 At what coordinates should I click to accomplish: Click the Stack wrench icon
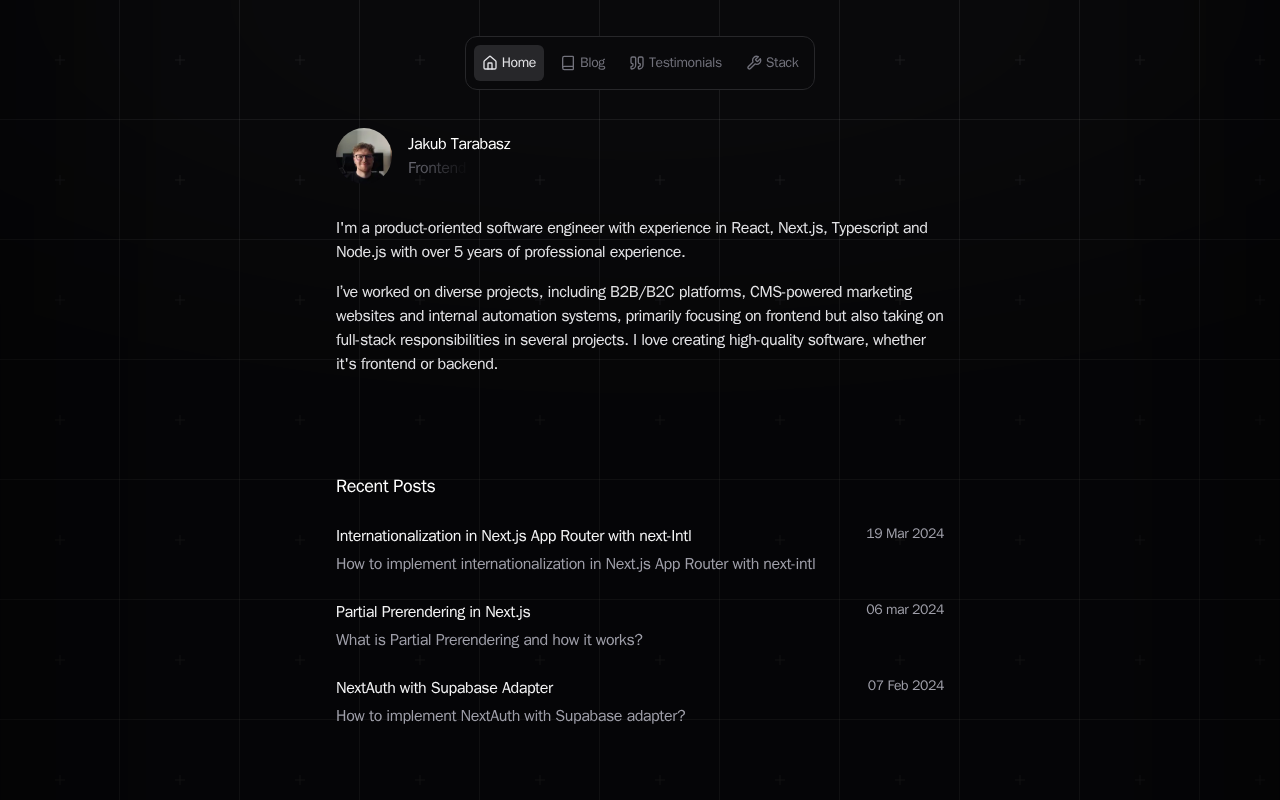[754, 63]
